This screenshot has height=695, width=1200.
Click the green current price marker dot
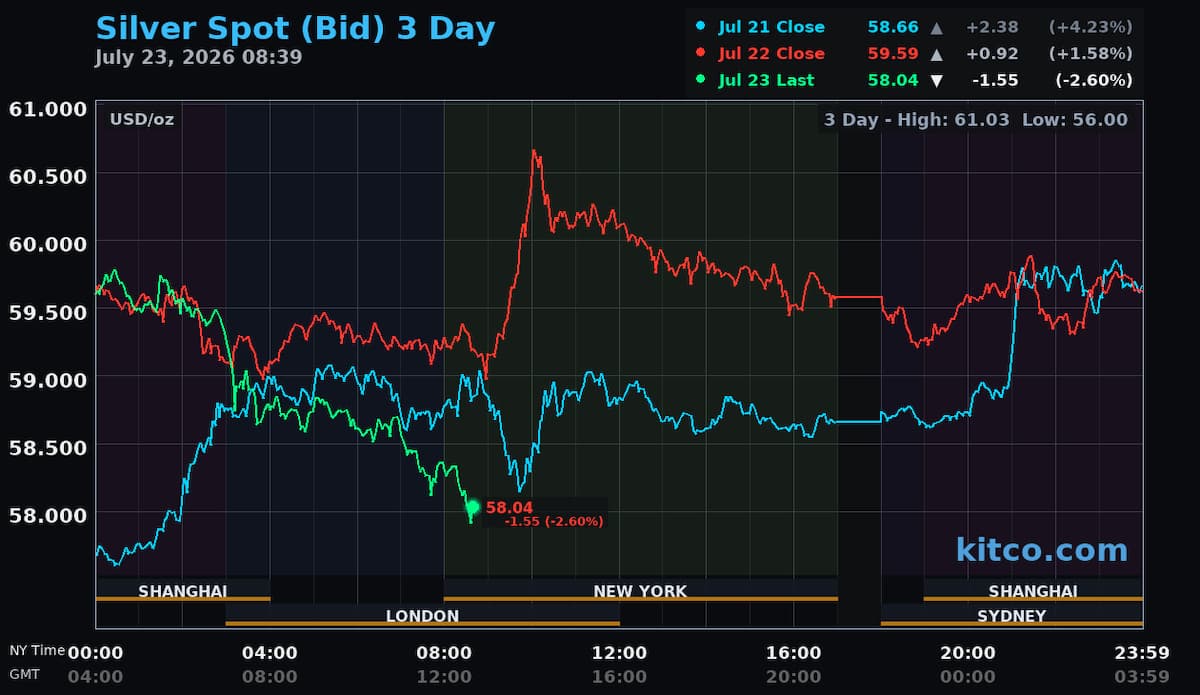pyautogui.click(x=473, y=507)
